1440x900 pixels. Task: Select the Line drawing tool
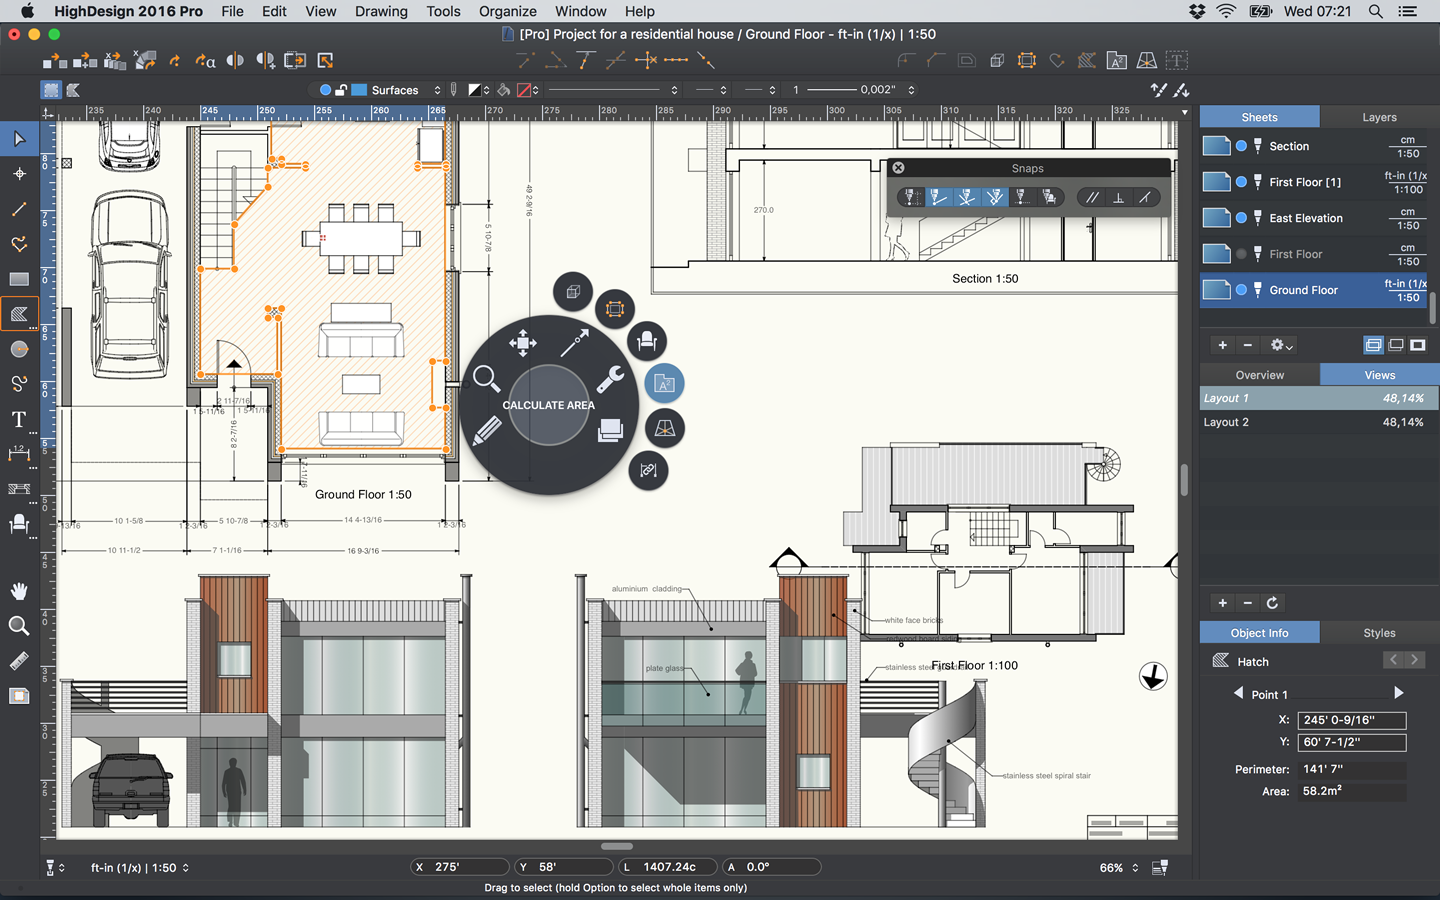(x=19, y=209)
